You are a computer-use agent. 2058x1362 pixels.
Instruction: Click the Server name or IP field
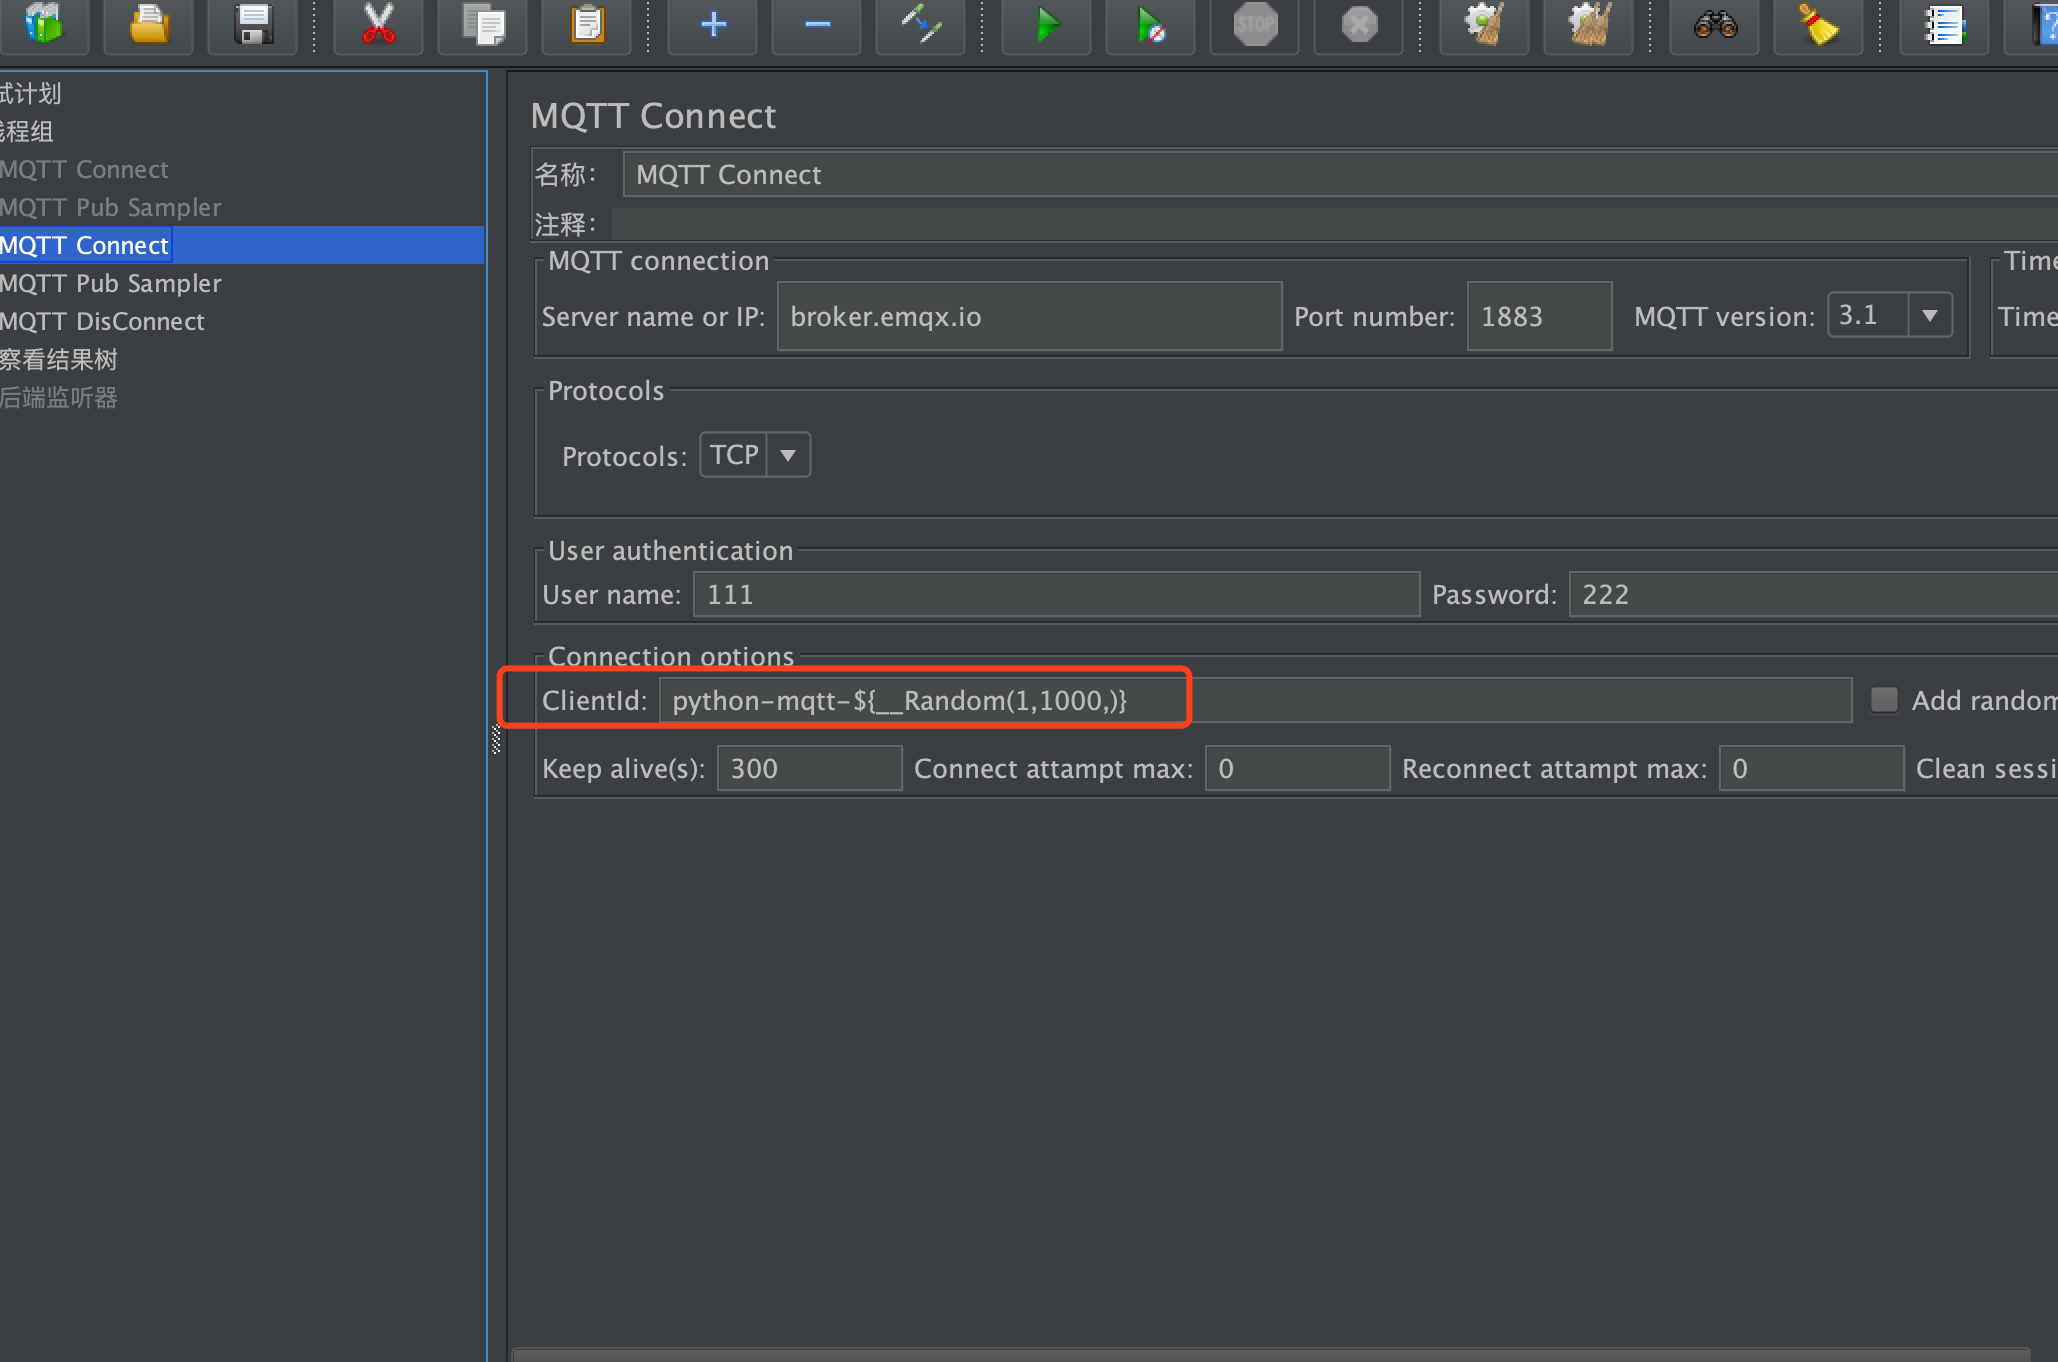(x=1028, y=316)
